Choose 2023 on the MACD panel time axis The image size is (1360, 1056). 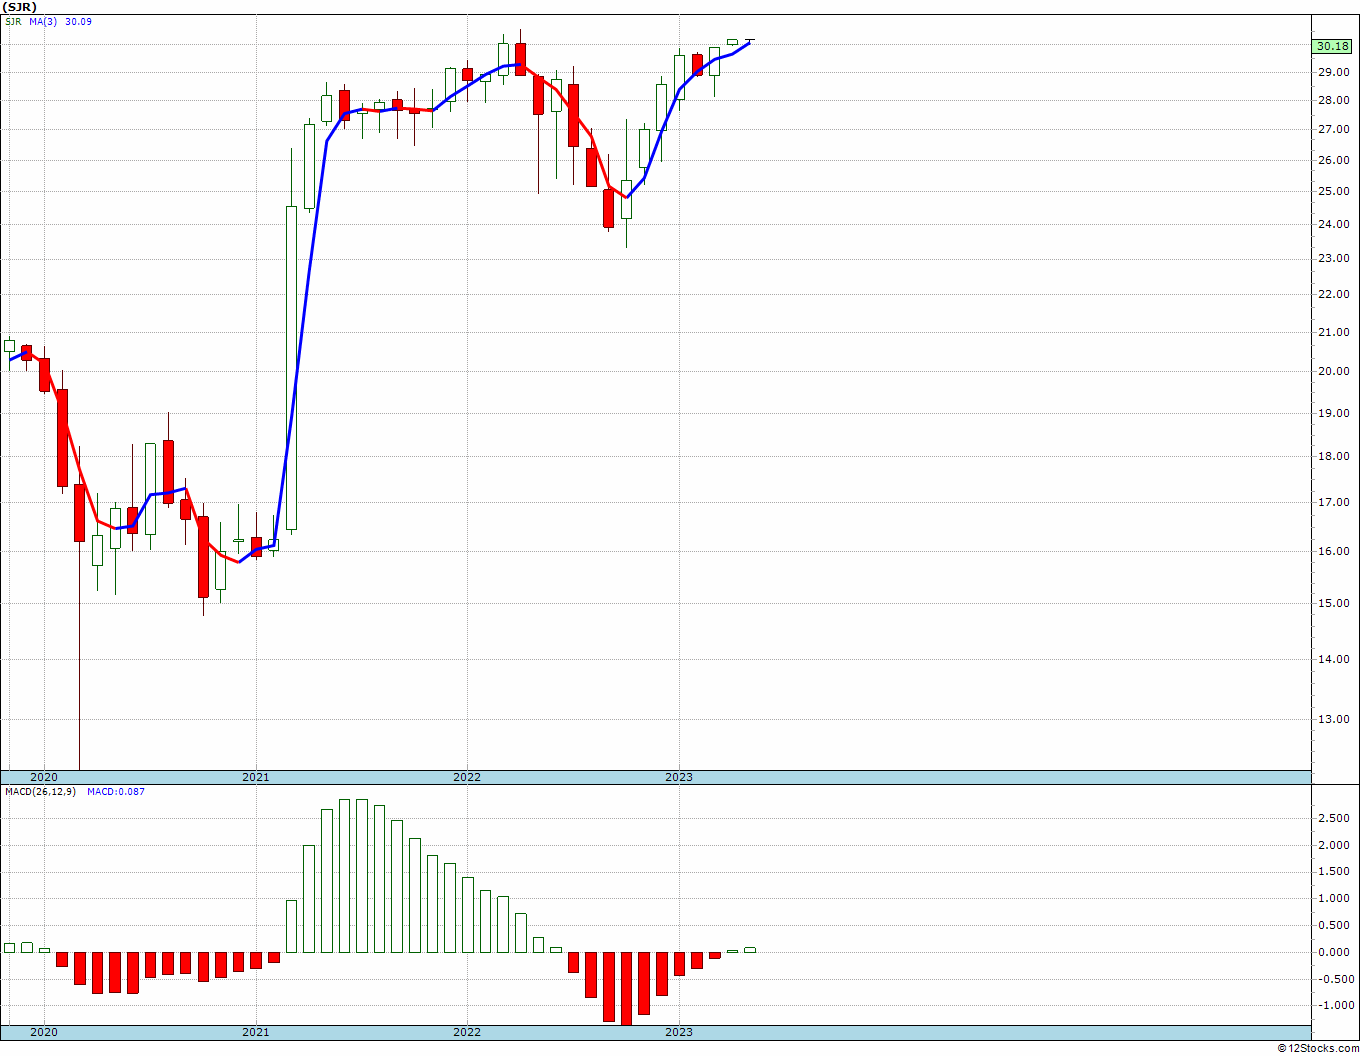679,1031
